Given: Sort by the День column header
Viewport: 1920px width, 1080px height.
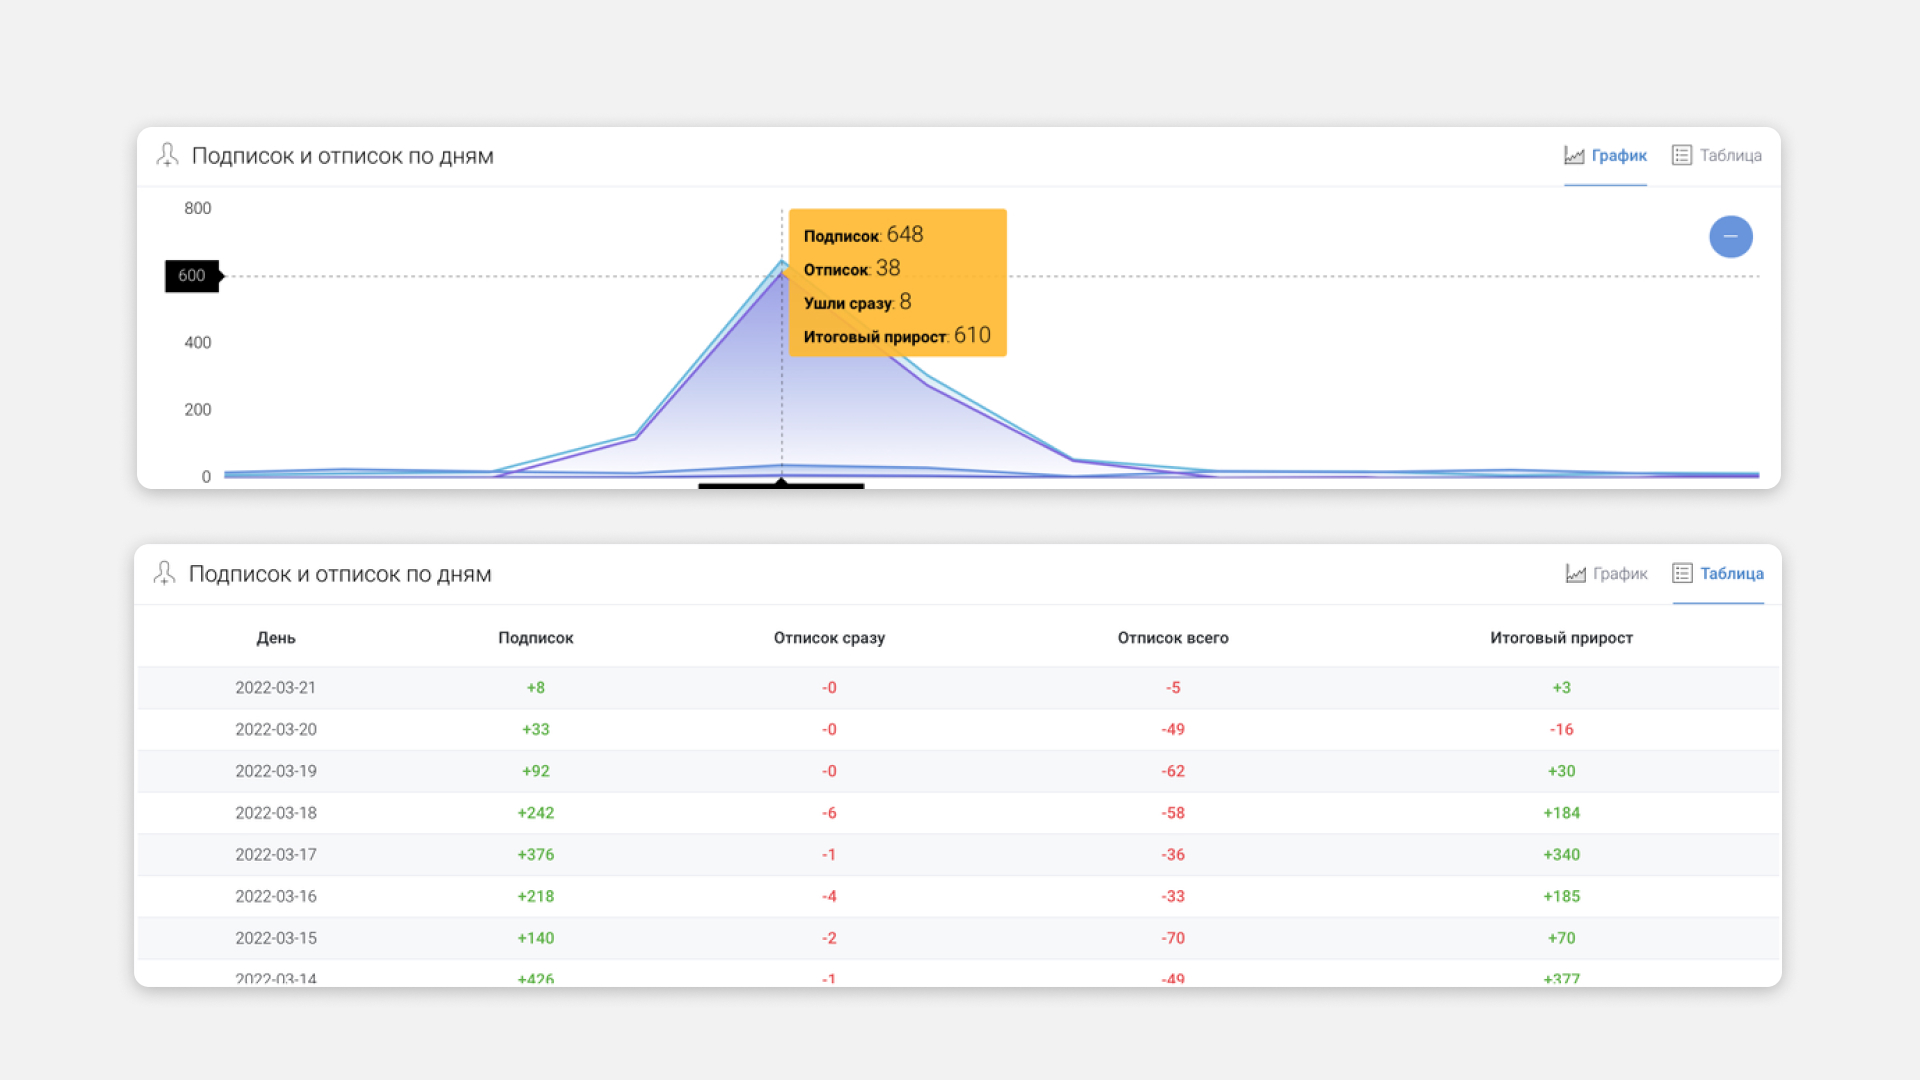Looking at the screenshot, I should 276,638.
